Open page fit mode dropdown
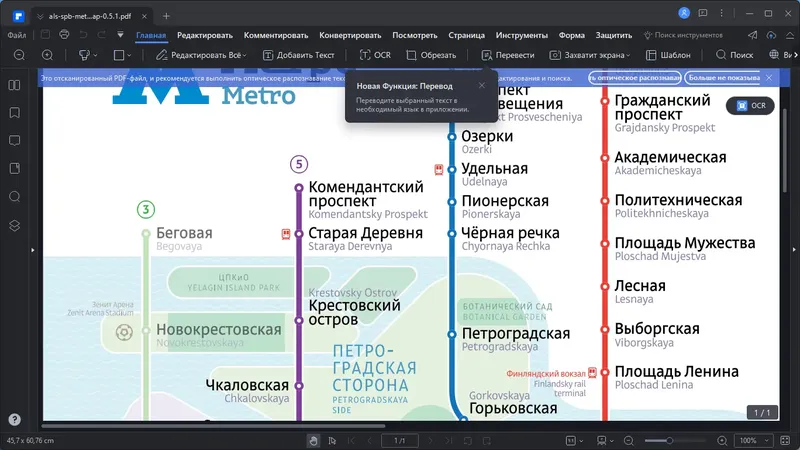The width and height of the screenshot is (800, 450). (x=574, y=440)
